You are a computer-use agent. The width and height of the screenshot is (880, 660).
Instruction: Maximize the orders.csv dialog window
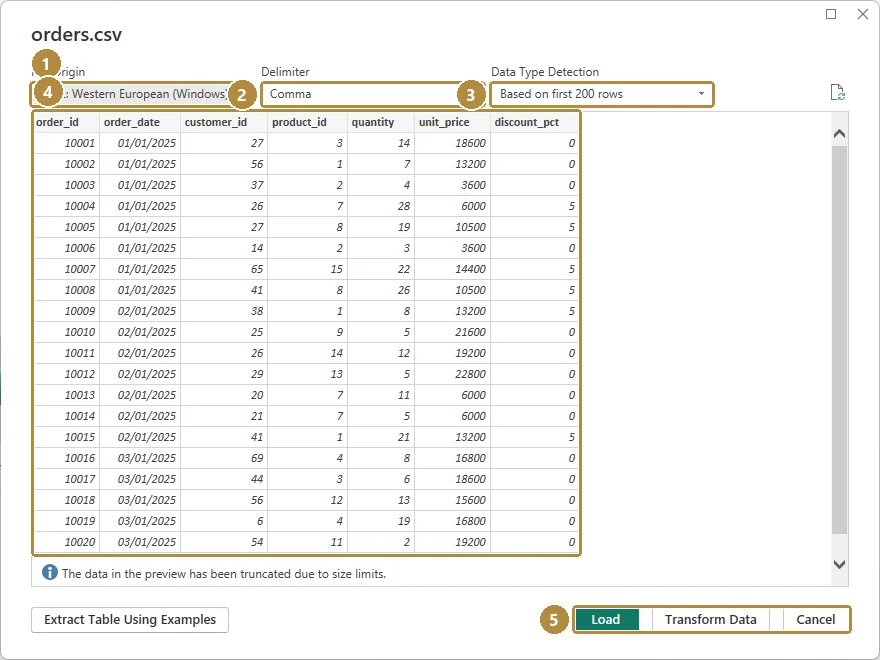tap(831, 14)
